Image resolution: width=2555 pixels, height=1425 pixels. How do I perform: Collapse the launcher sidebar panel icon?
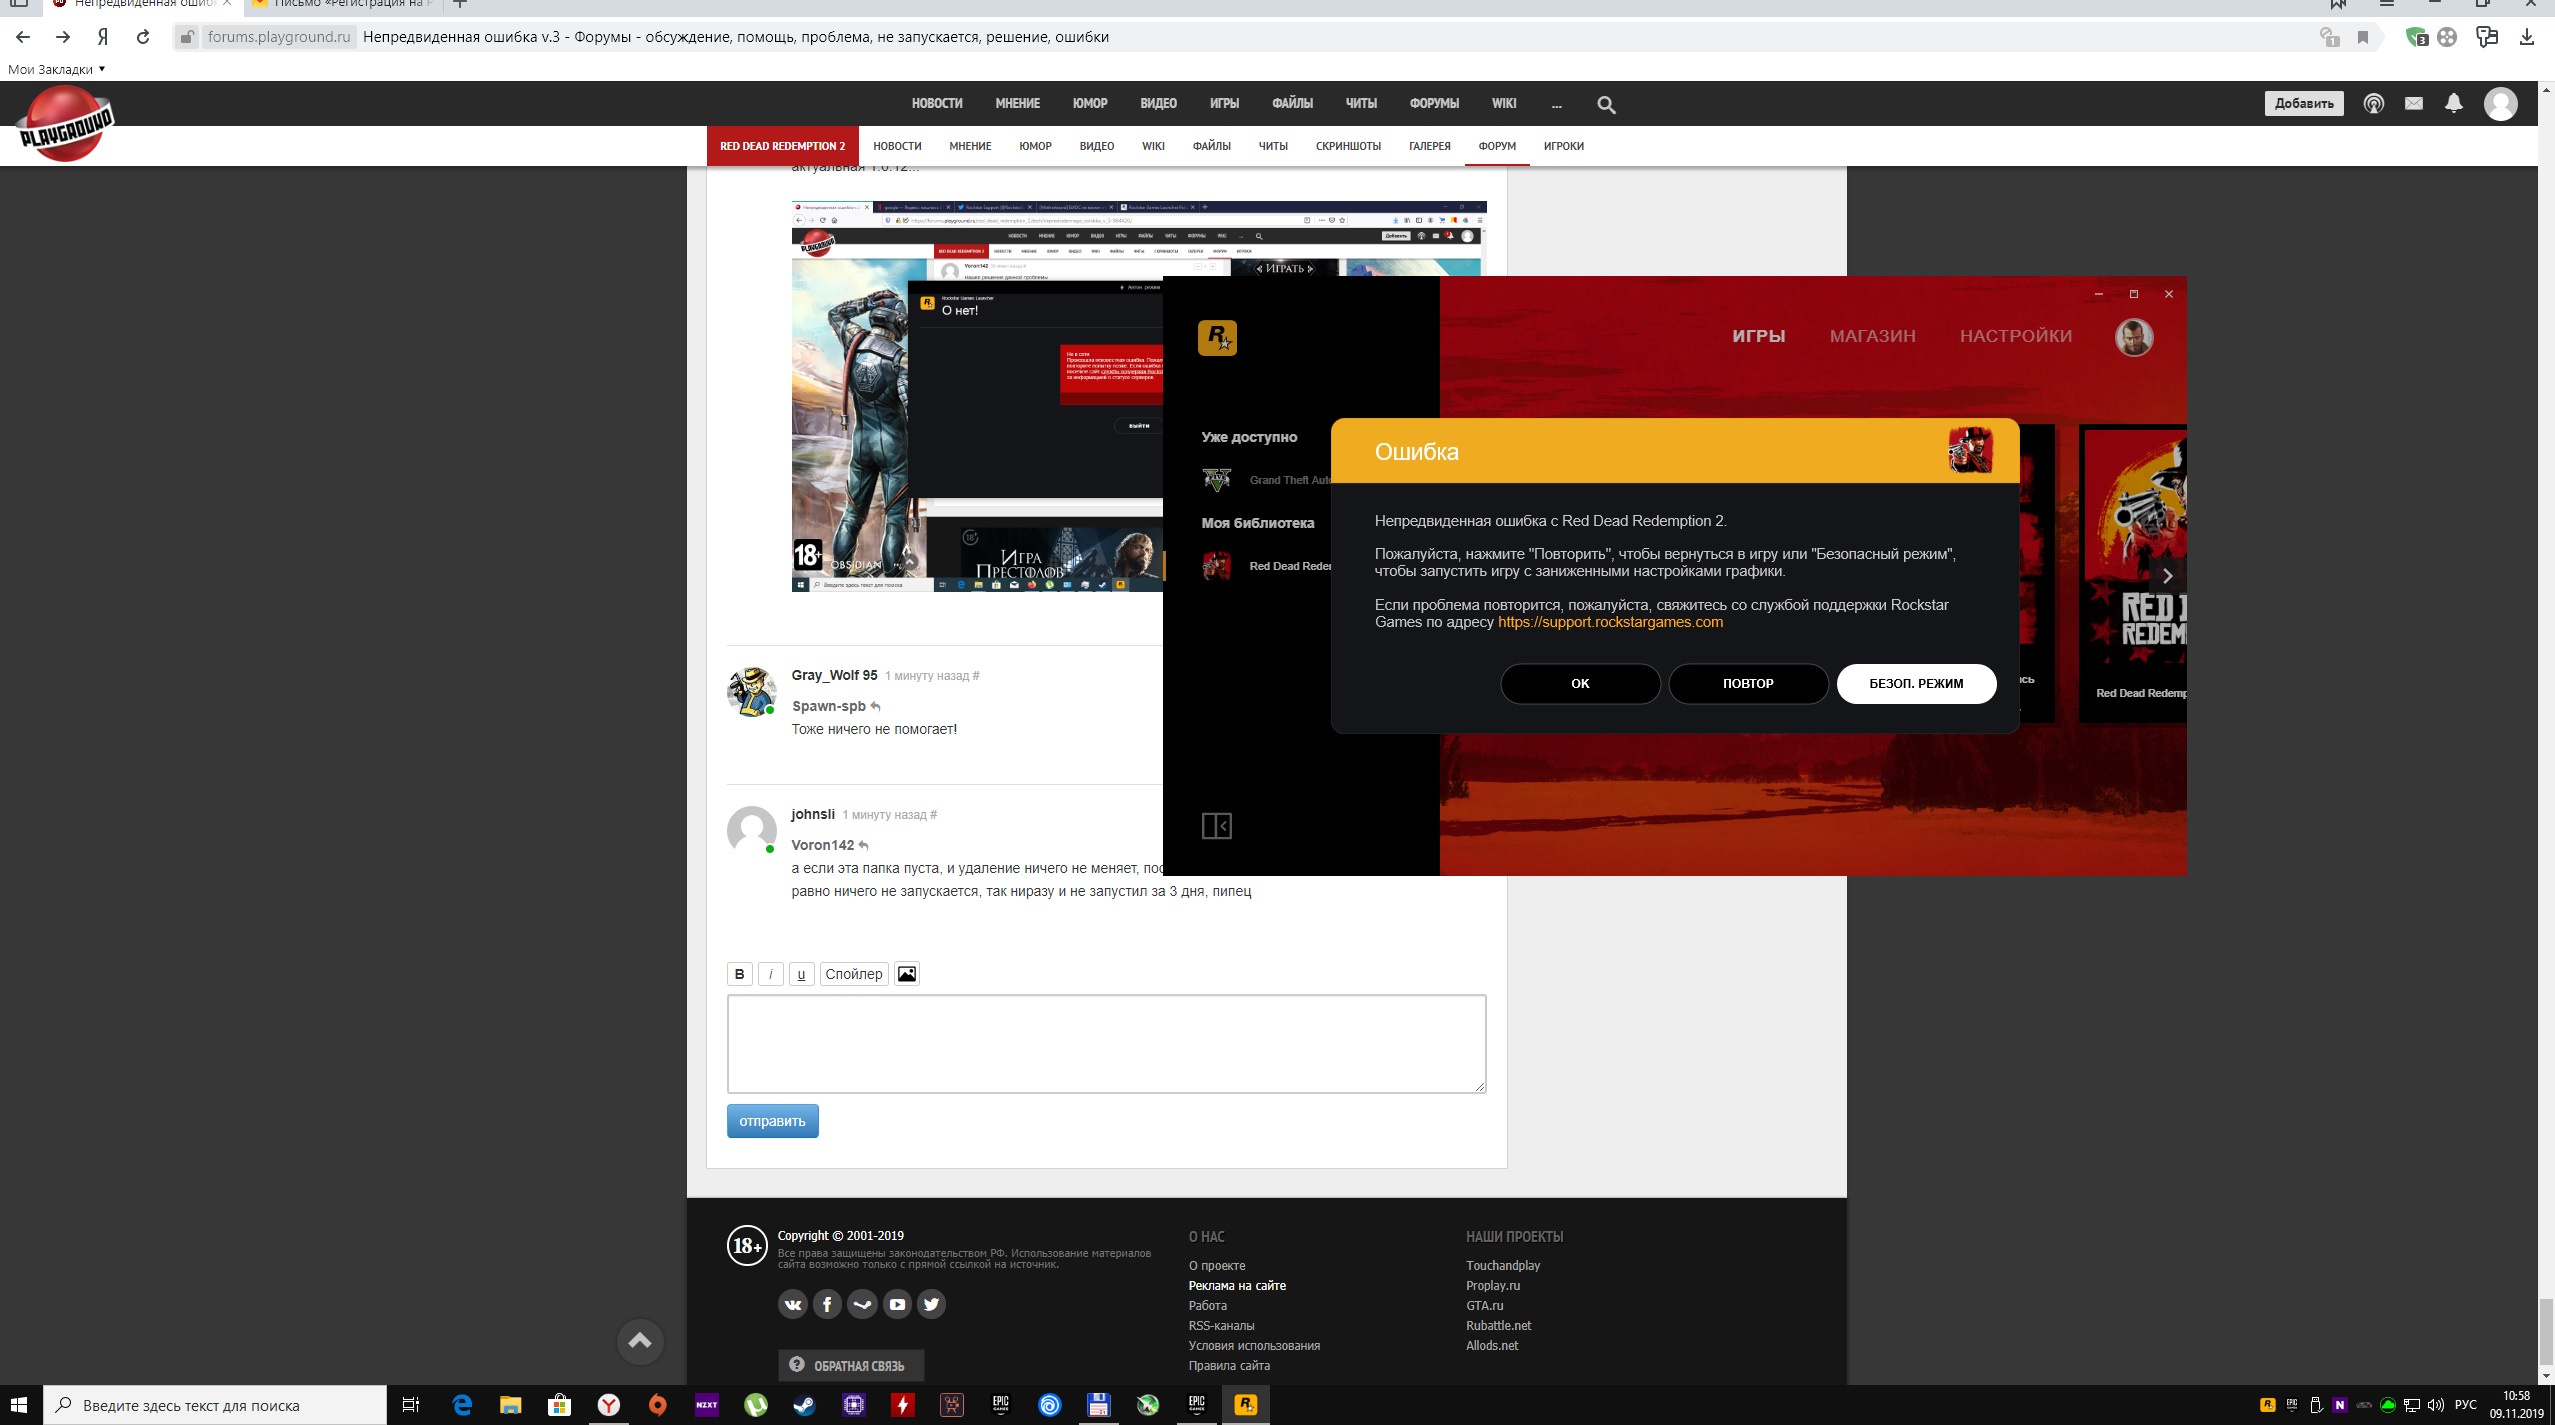1216,826
